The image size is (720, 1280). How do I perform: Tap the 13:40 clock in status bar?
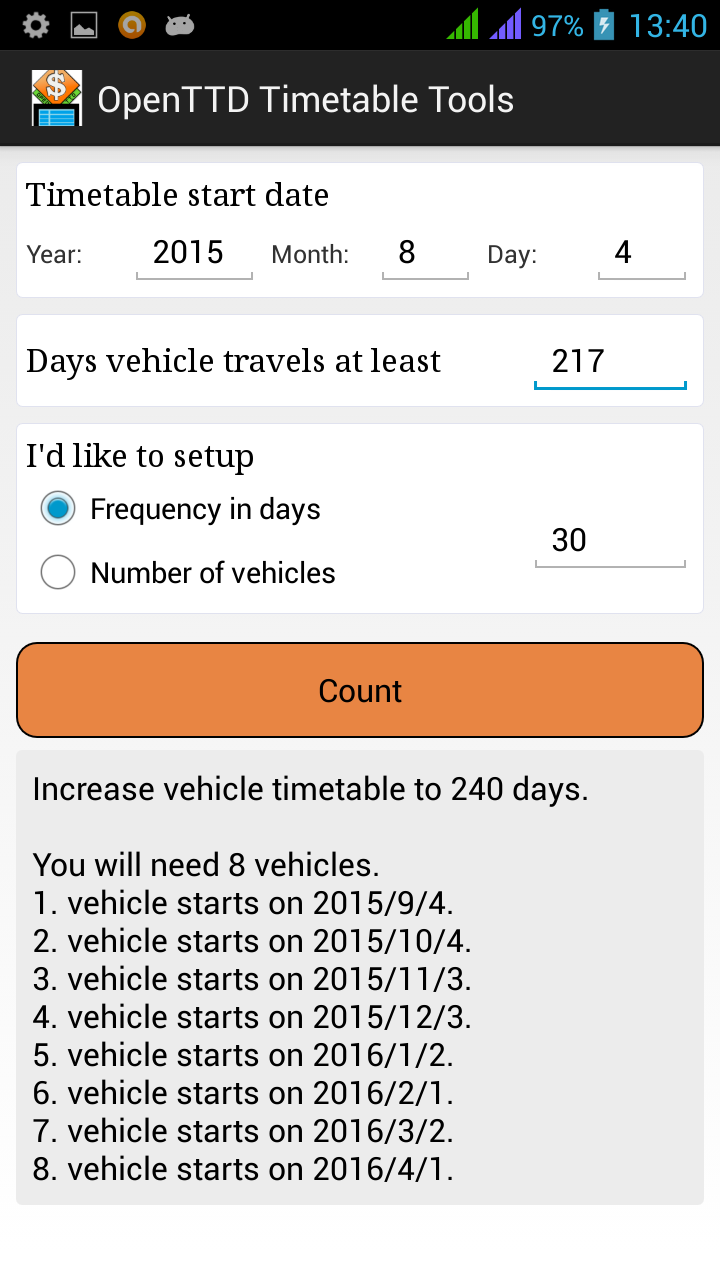pos(667,25)
